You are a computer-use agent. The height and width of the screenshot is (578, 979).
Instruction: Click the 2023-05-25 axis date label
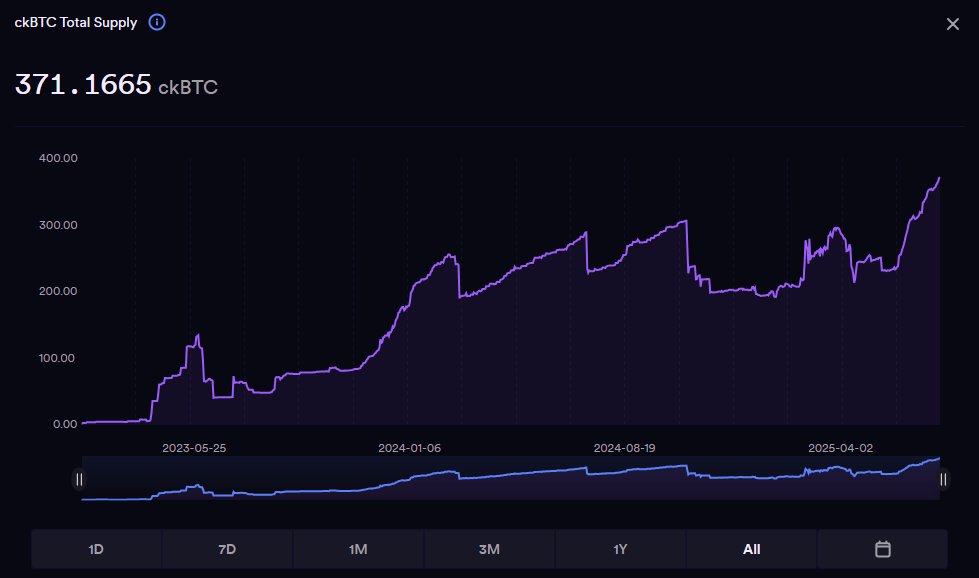[194, 448]
